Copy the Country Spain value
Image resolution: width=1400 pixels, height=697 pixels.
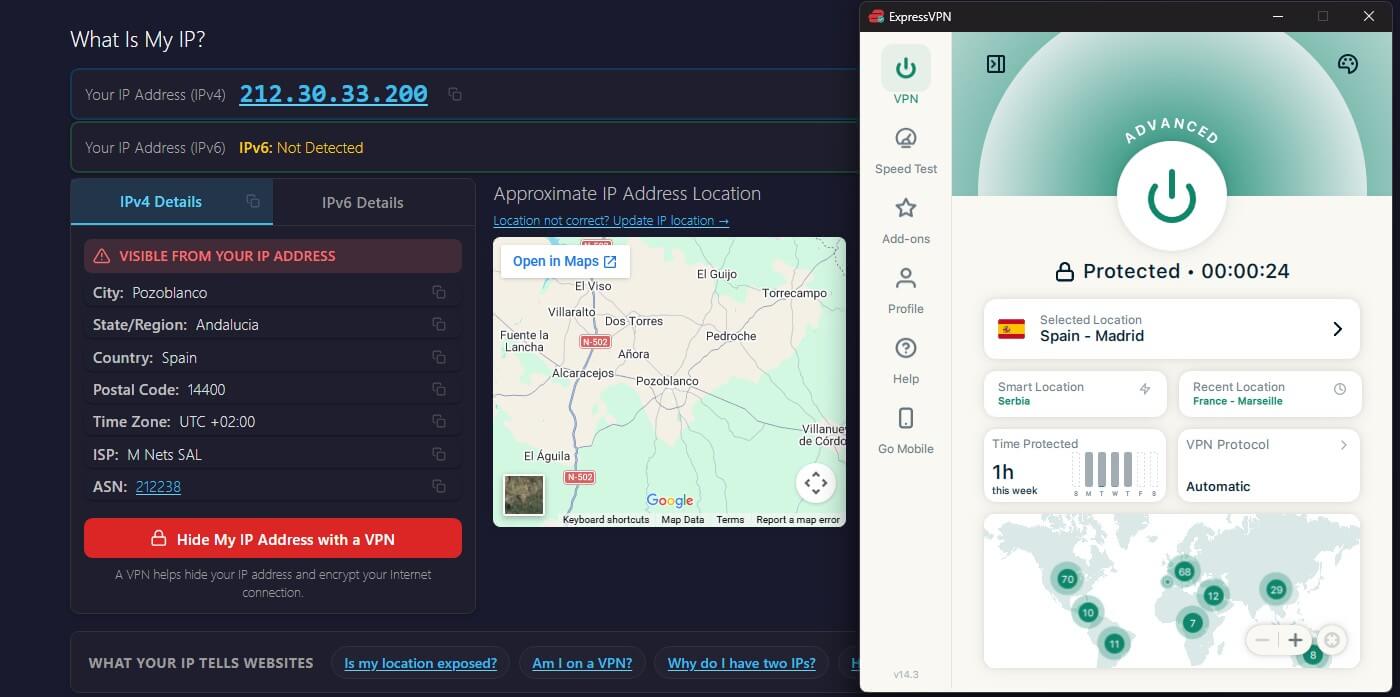pos(438,357)
